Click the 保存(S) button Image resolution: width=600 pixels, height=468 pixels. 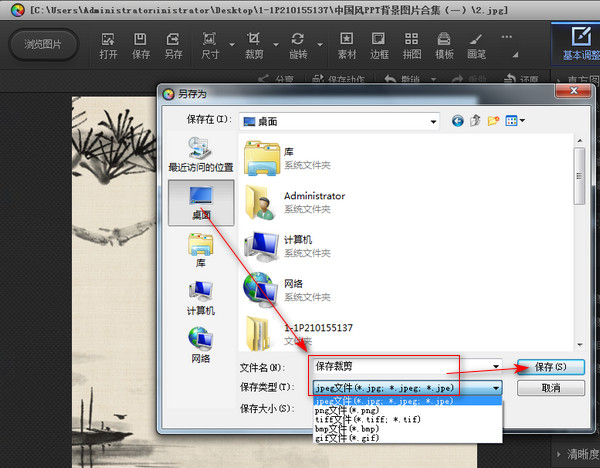551,367
